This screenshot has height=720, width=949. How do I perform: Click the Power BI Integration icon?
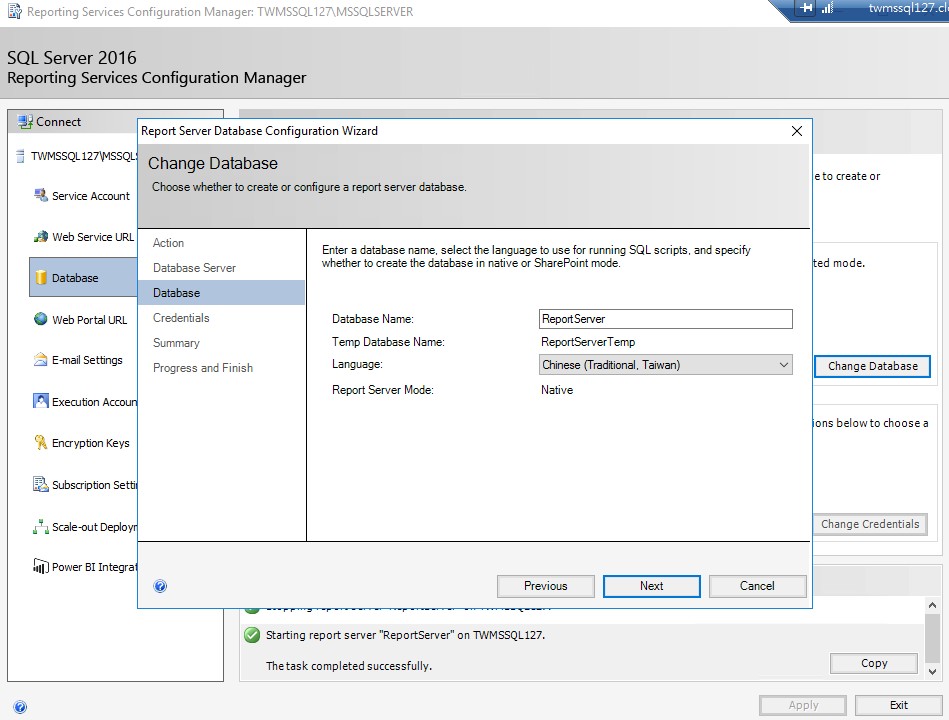(41, 567)
